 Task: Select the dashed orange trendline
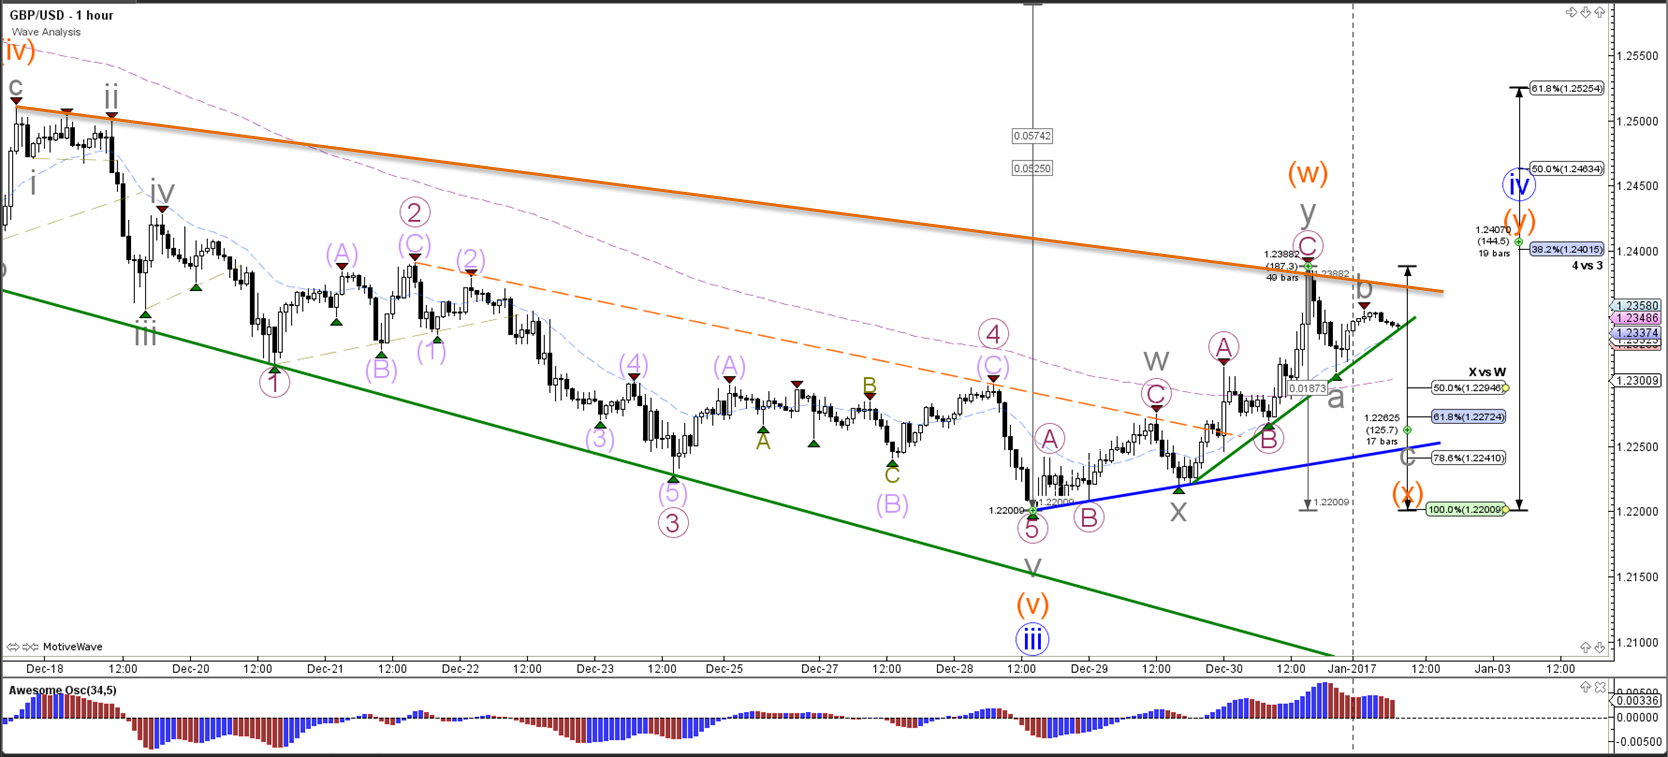(827, 349)
